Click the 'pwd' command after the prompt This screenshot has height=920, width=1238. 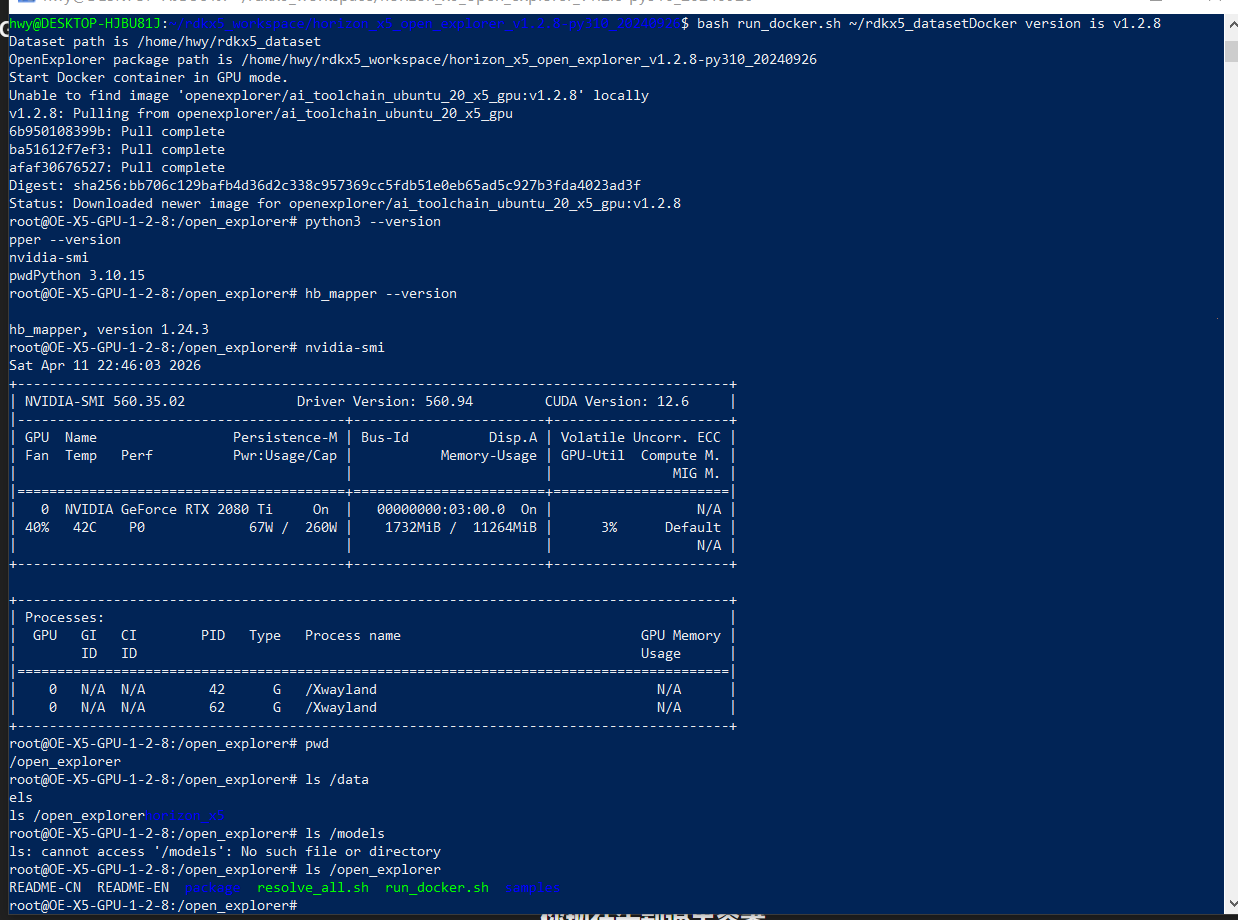(317, 743)
